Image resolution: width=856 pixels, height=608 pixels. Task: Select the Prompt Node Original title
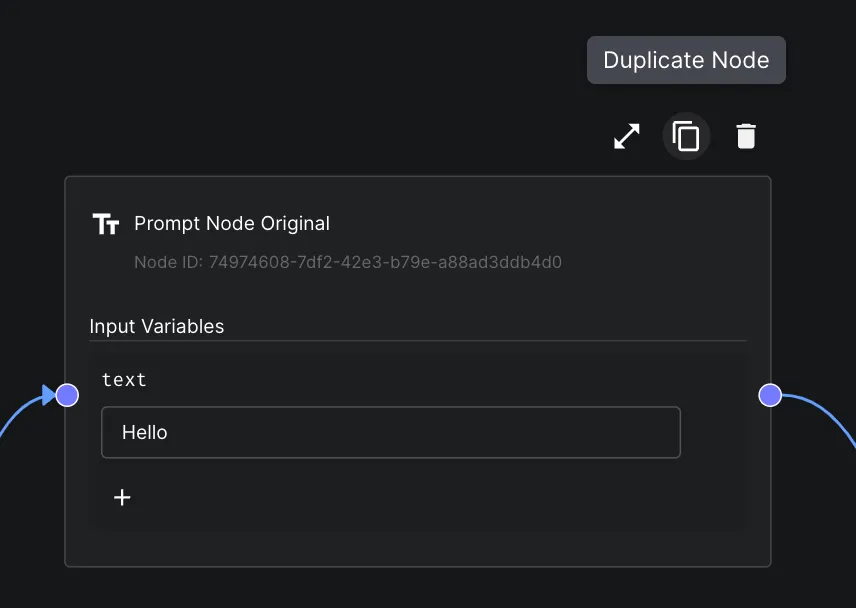click(x=232, y=223)
